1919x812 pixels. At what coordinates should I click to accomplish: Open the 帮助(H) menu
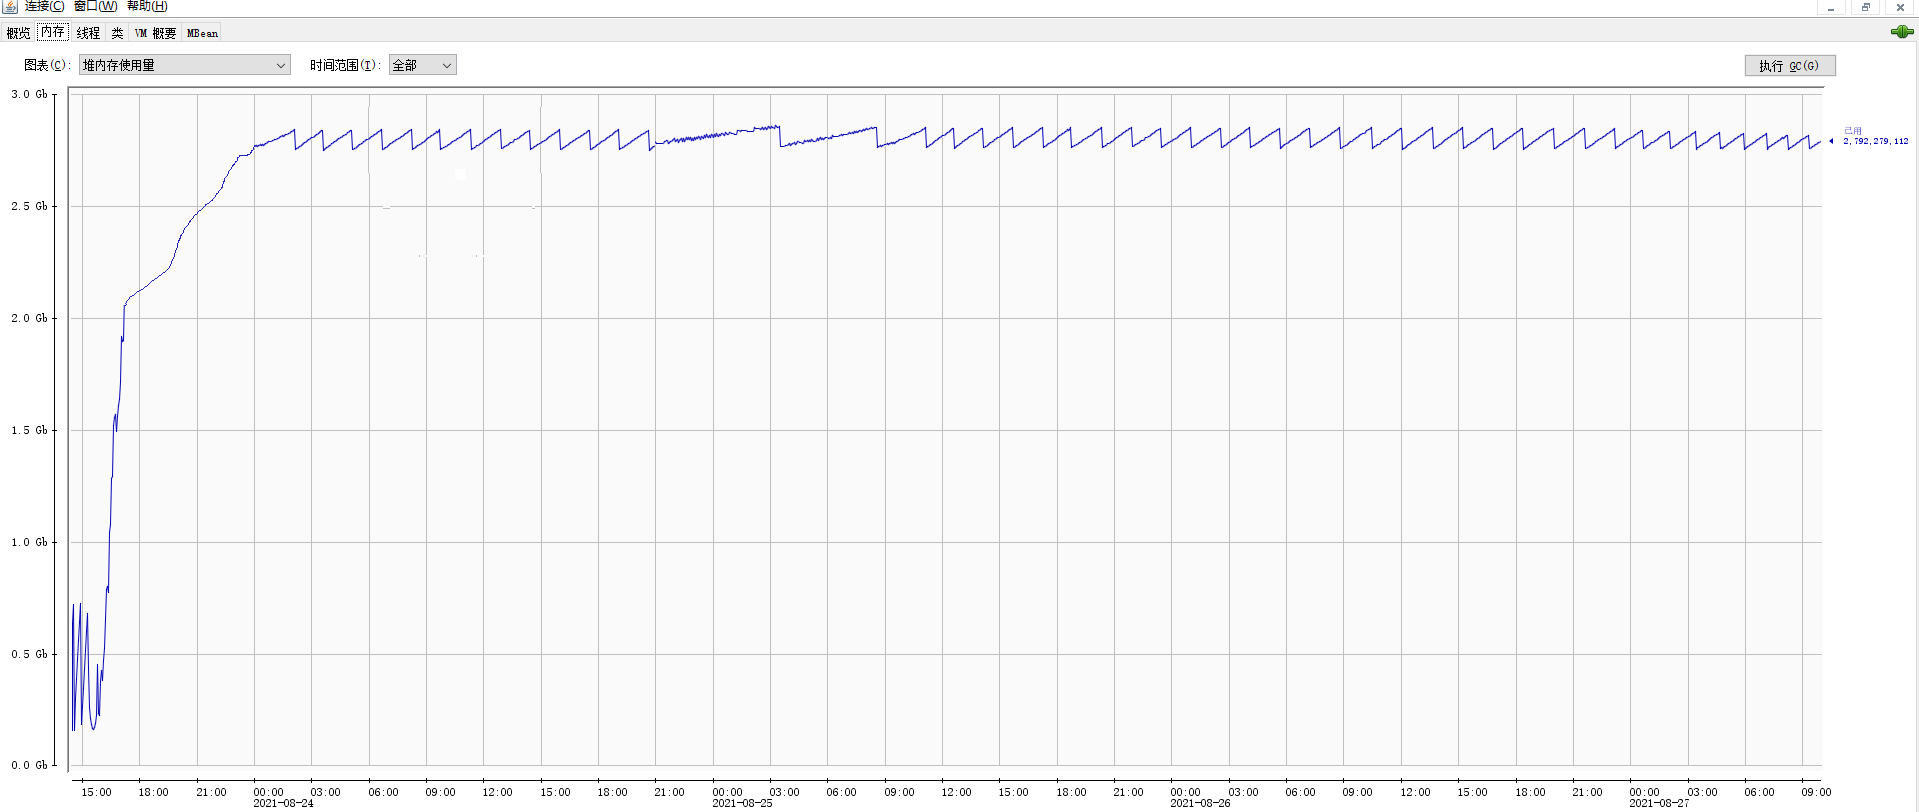(x=147, y=6)
